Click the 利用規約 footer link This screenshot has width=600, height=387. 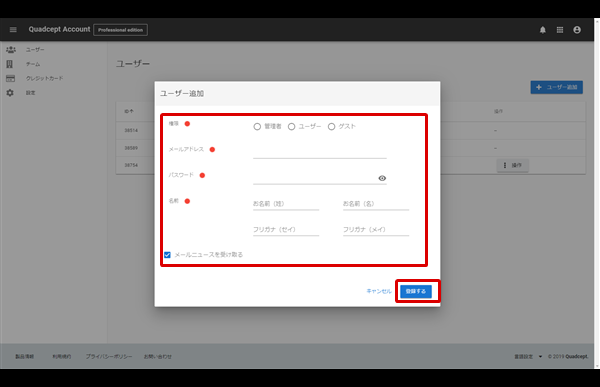[x=62, y=356]
